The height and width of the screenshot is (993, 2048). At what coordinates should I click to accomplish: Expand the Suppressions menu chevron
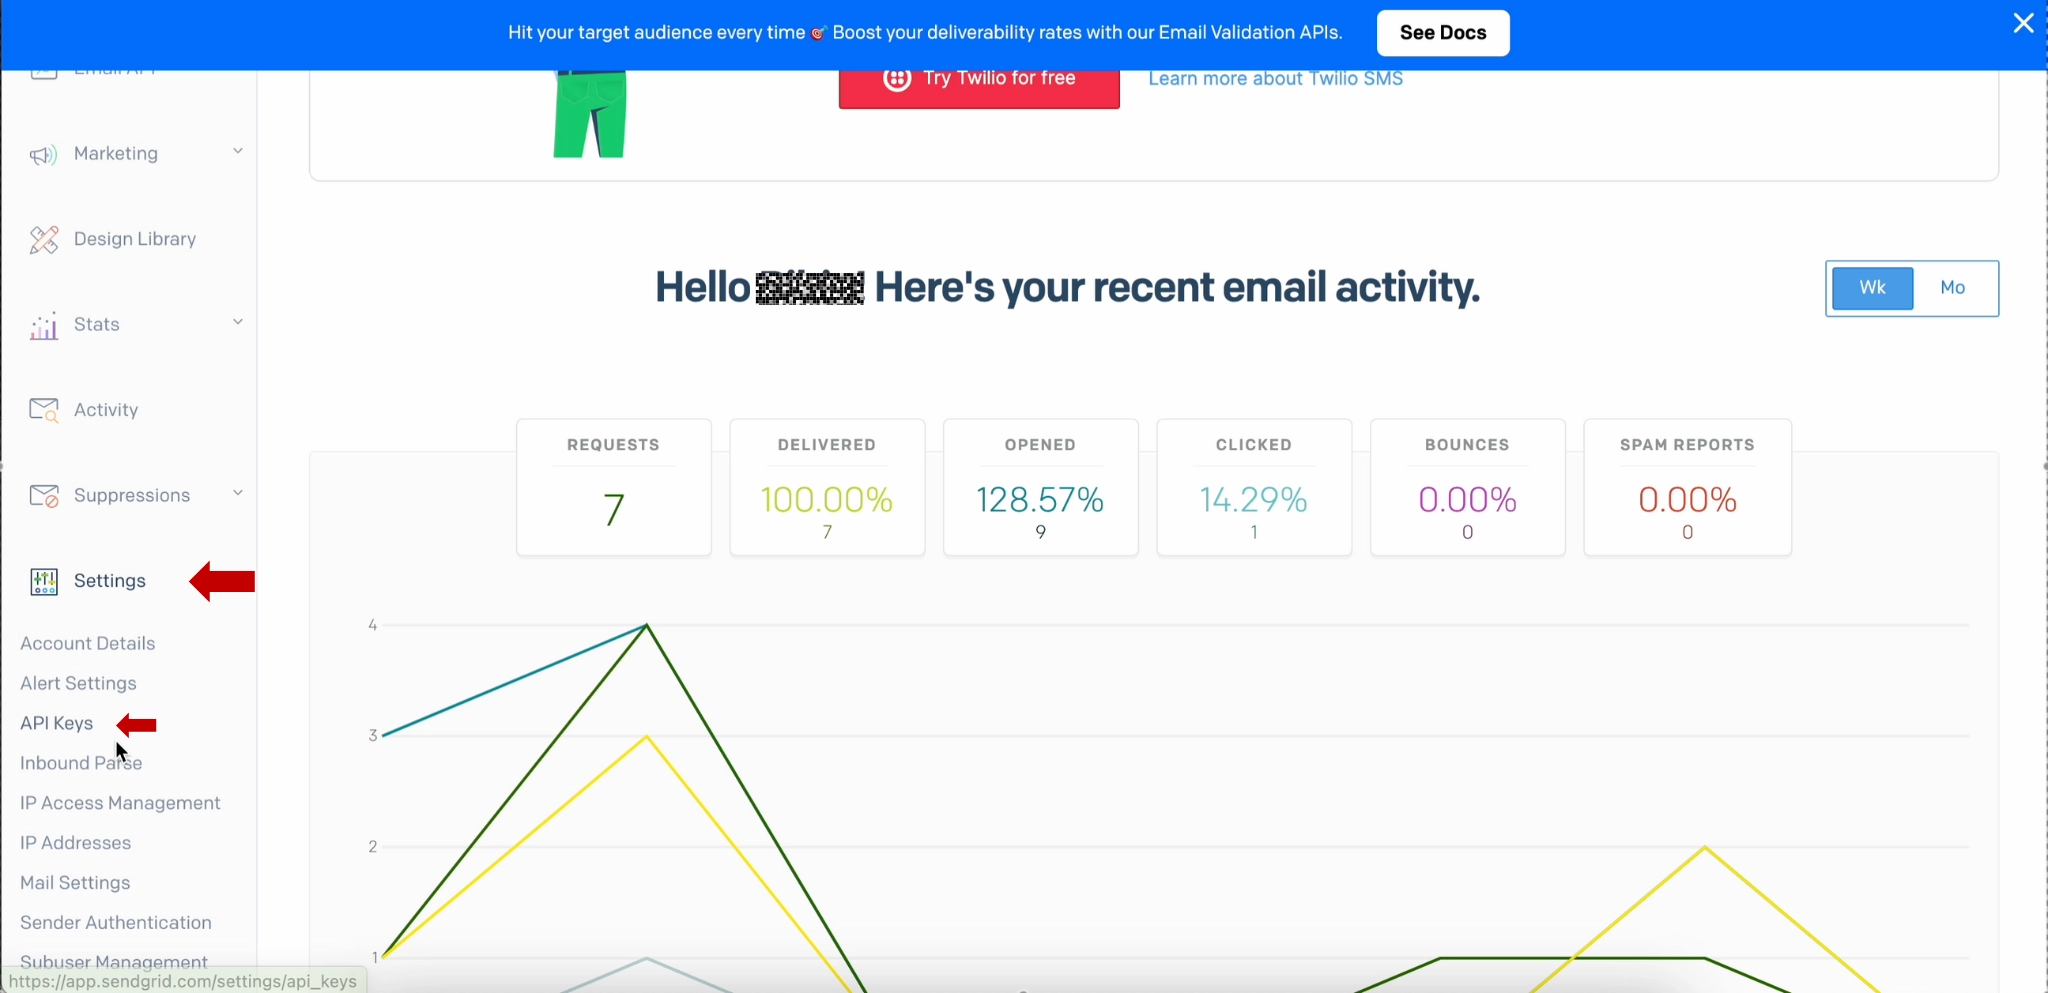tap(238, 493)
